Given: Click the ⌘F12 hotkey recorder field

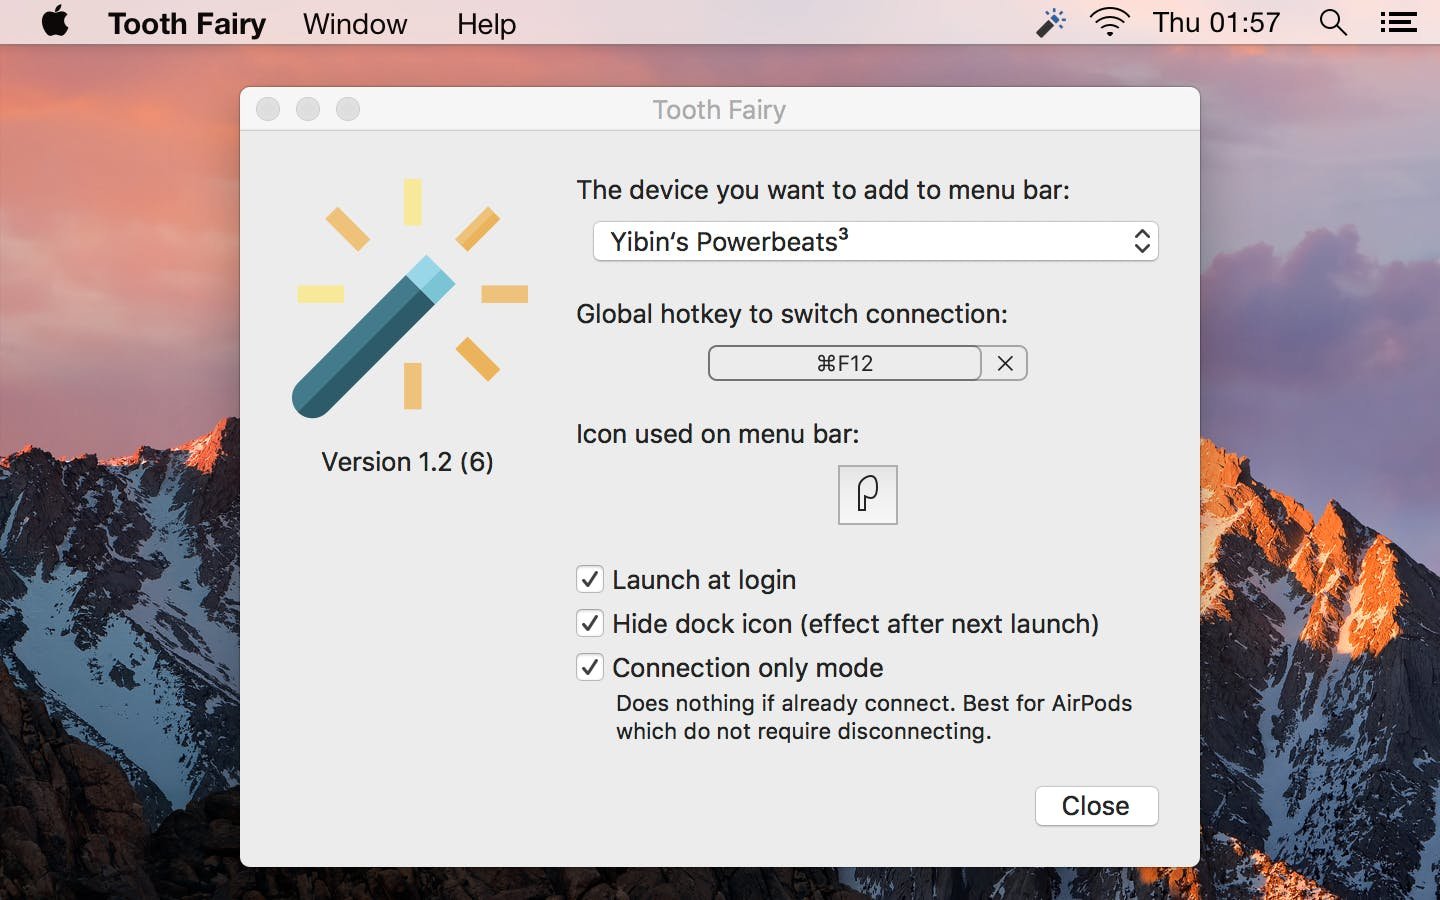Looking at the screenshot, I should pyautogui.click(x=845, y=363).
